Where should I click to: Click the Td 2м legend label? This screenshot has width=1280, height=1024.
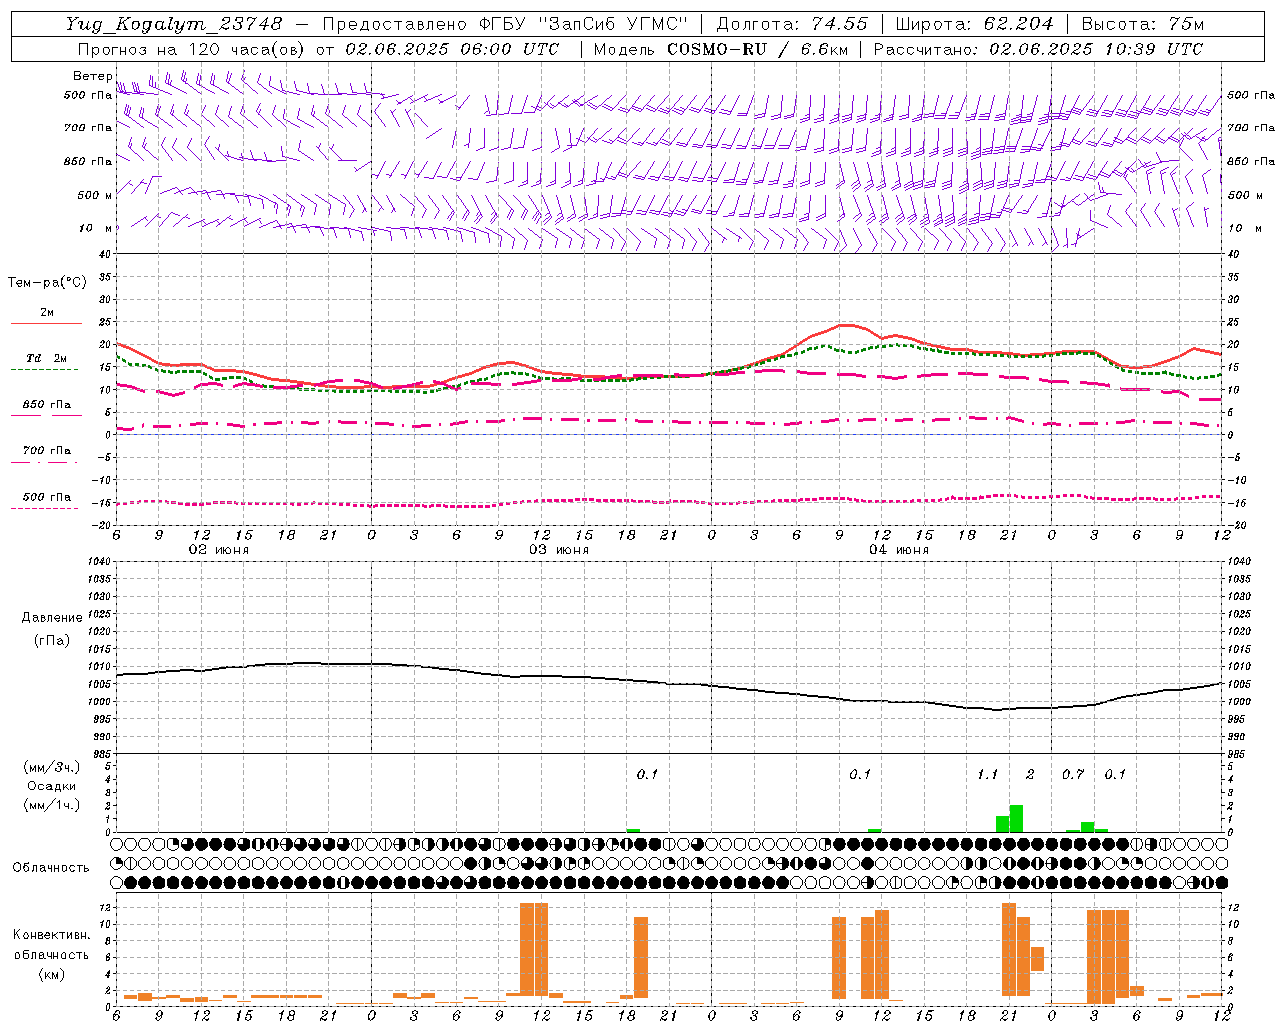click(x=47, y=358)
